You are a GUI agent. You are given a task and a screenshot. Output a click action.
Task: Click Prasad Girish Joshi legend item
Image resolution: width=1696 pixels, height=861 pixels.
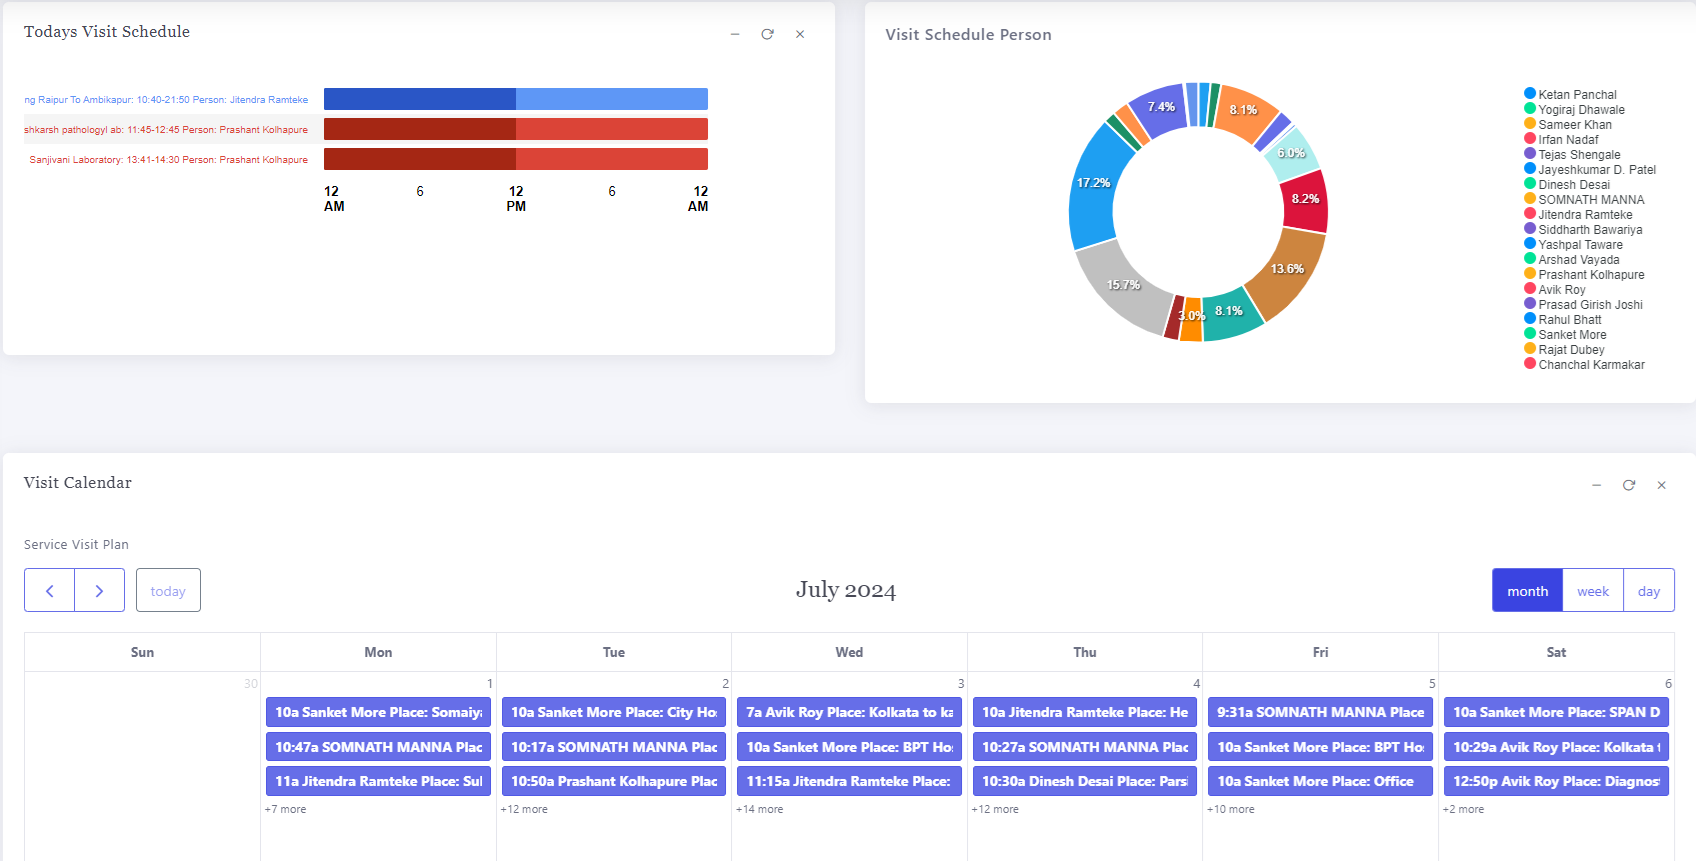tap(1584, 304)
